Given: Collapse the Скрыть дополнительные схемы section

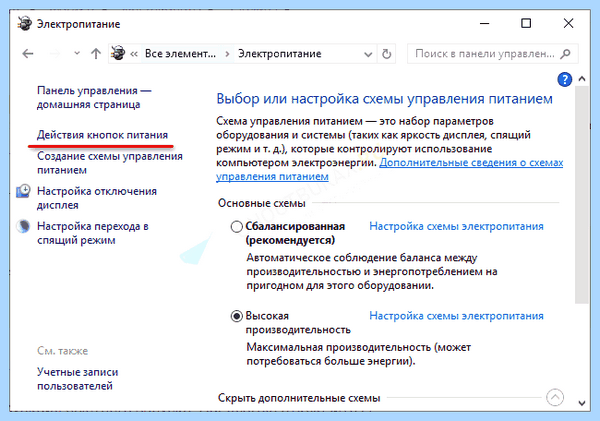Looking at the screenshot, I should coord(555,397).
